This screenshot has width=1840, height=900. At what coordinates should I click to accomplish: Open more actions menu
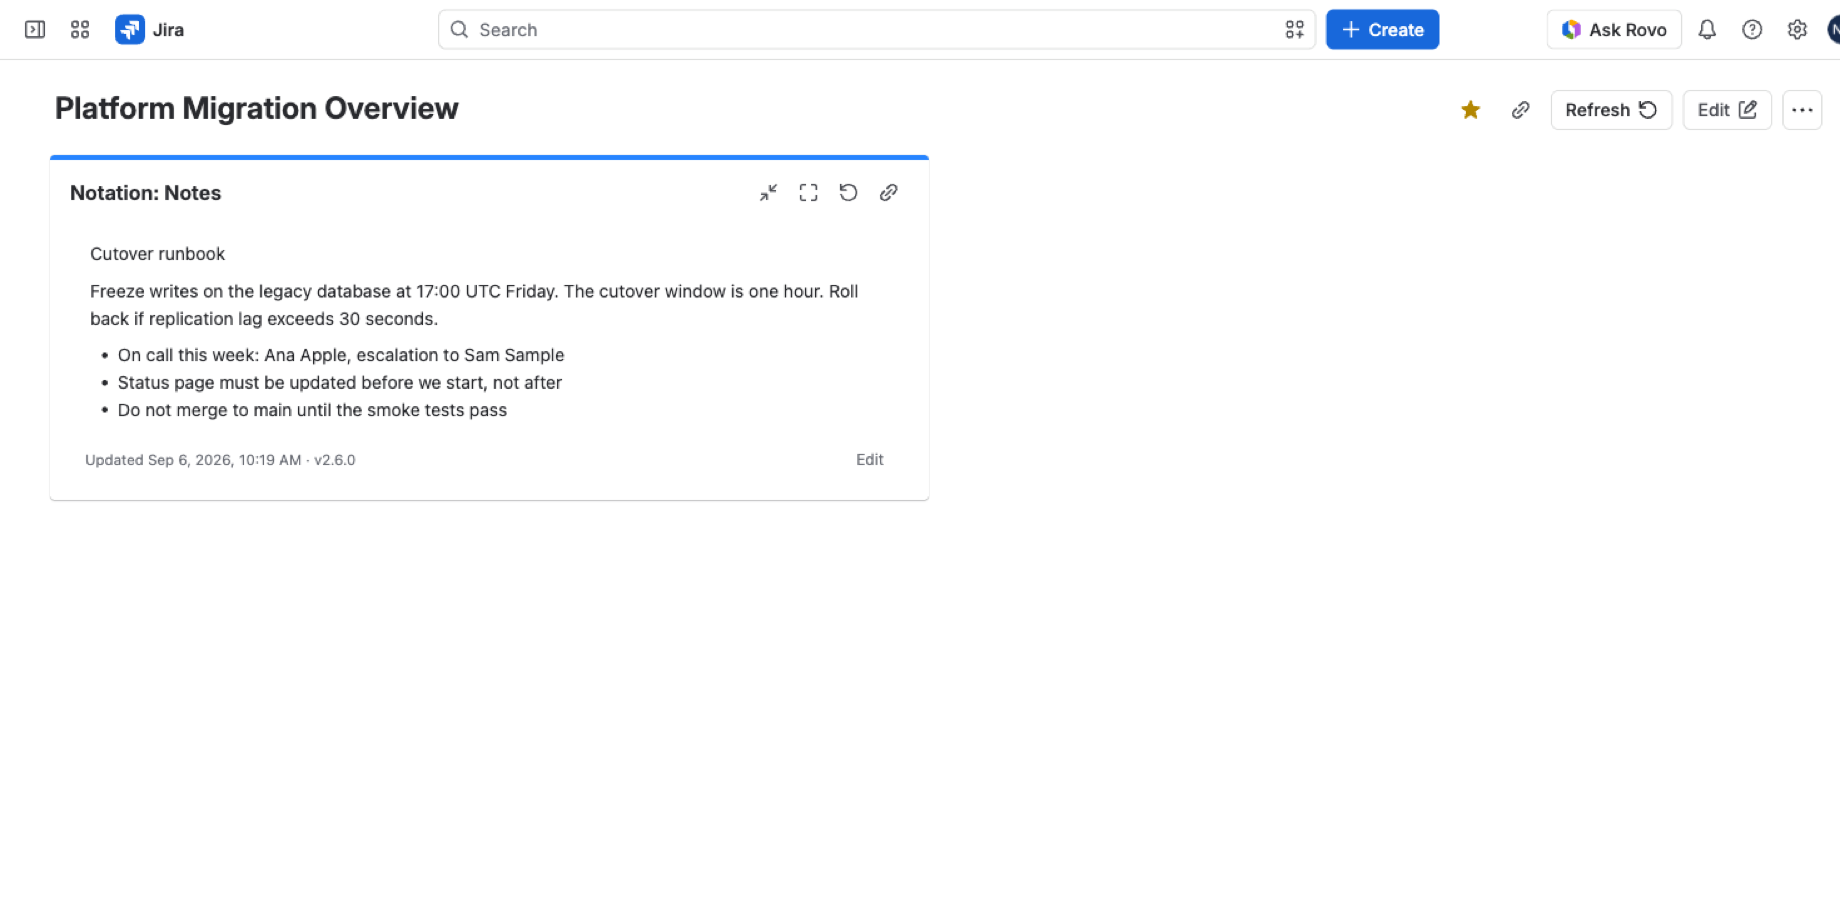1802,110
